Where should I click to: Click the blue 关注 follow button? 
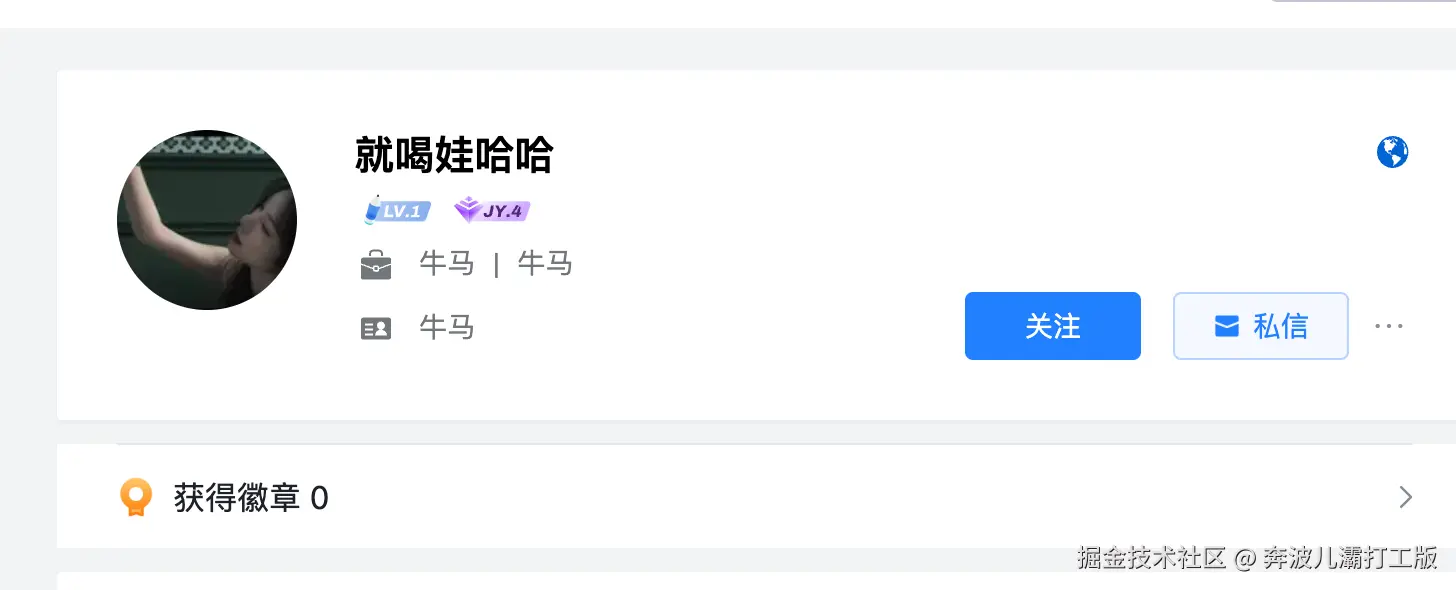1052,325
